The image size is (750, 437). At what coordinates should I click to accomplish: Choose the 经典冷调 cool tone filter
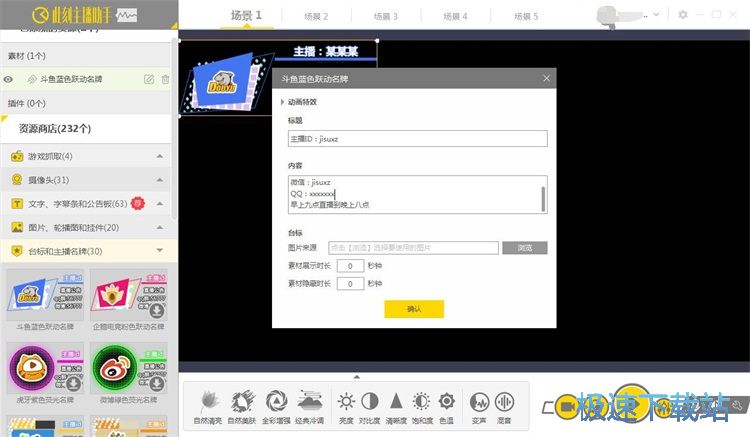coord(310,401)
